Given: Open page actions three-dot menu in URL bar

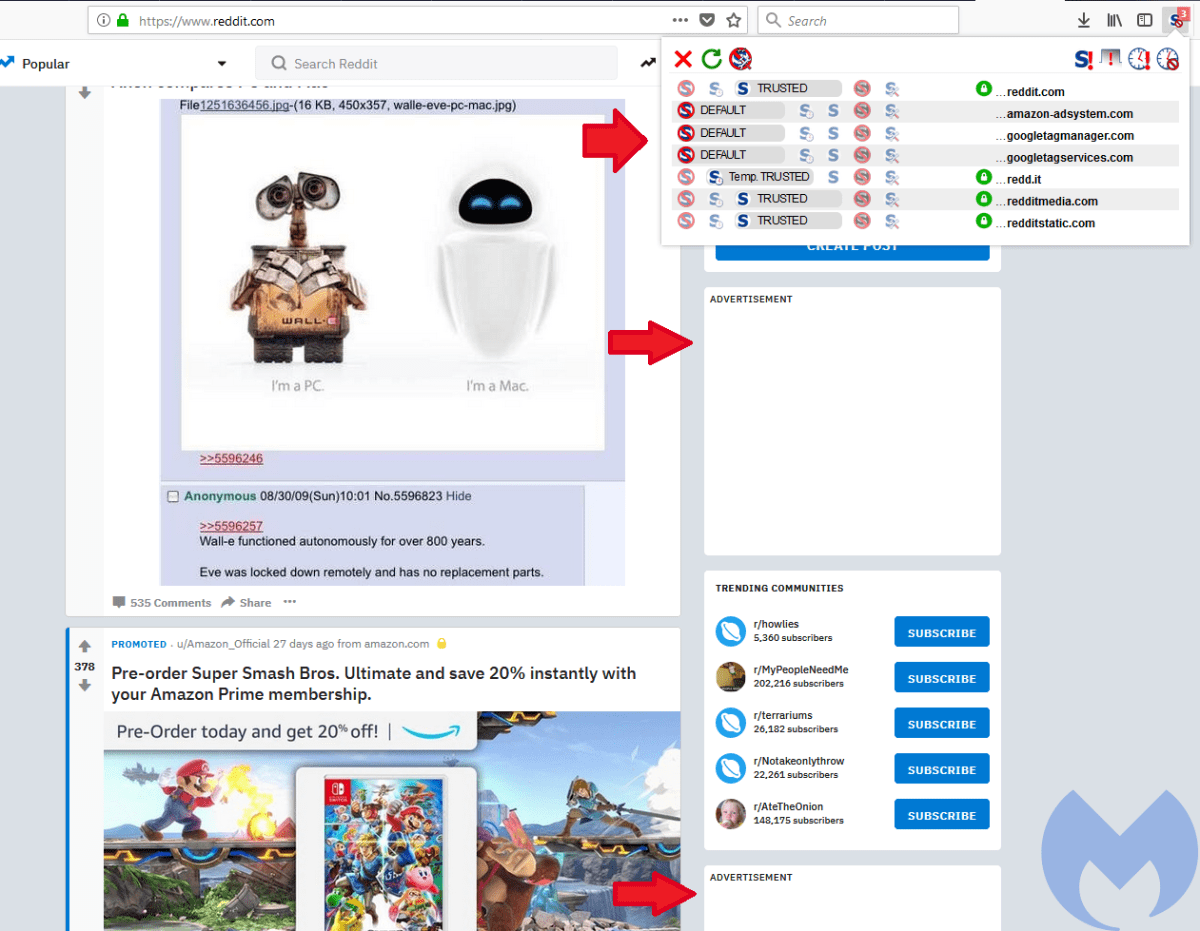Looking at the screenshot, I should 680,20.
